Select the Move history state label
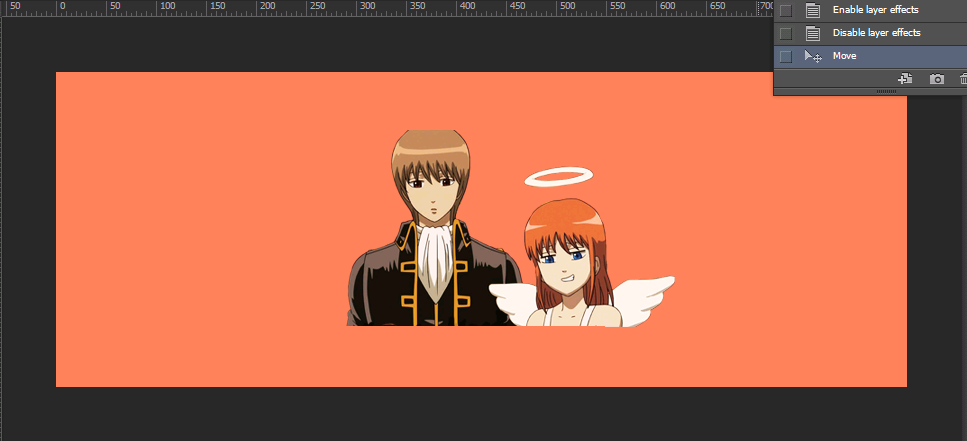 844,57
